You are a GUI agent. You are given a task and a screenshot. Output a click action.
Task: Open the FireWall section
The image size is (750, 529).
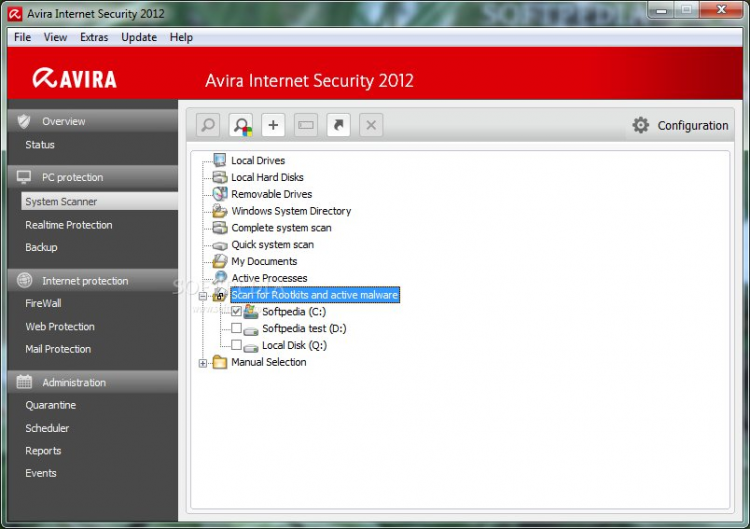pyautogui.click(x=43, y=303)
